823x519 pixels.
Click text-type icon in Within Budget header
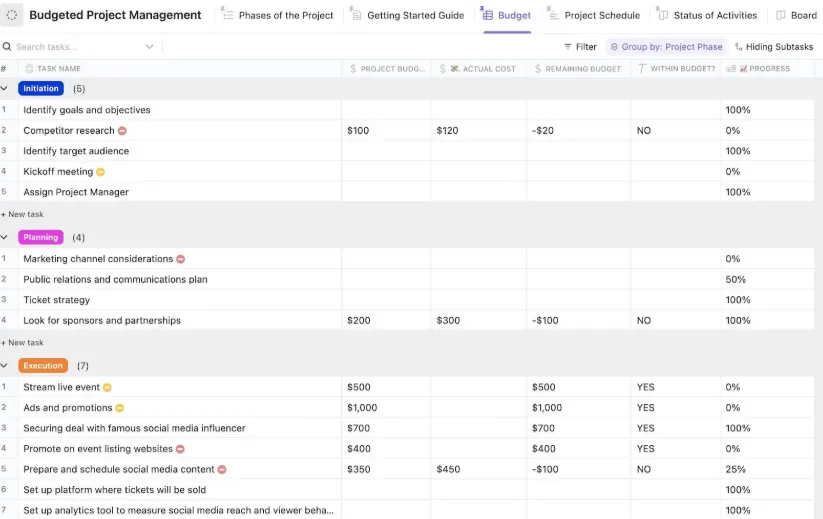pos(642,69)
